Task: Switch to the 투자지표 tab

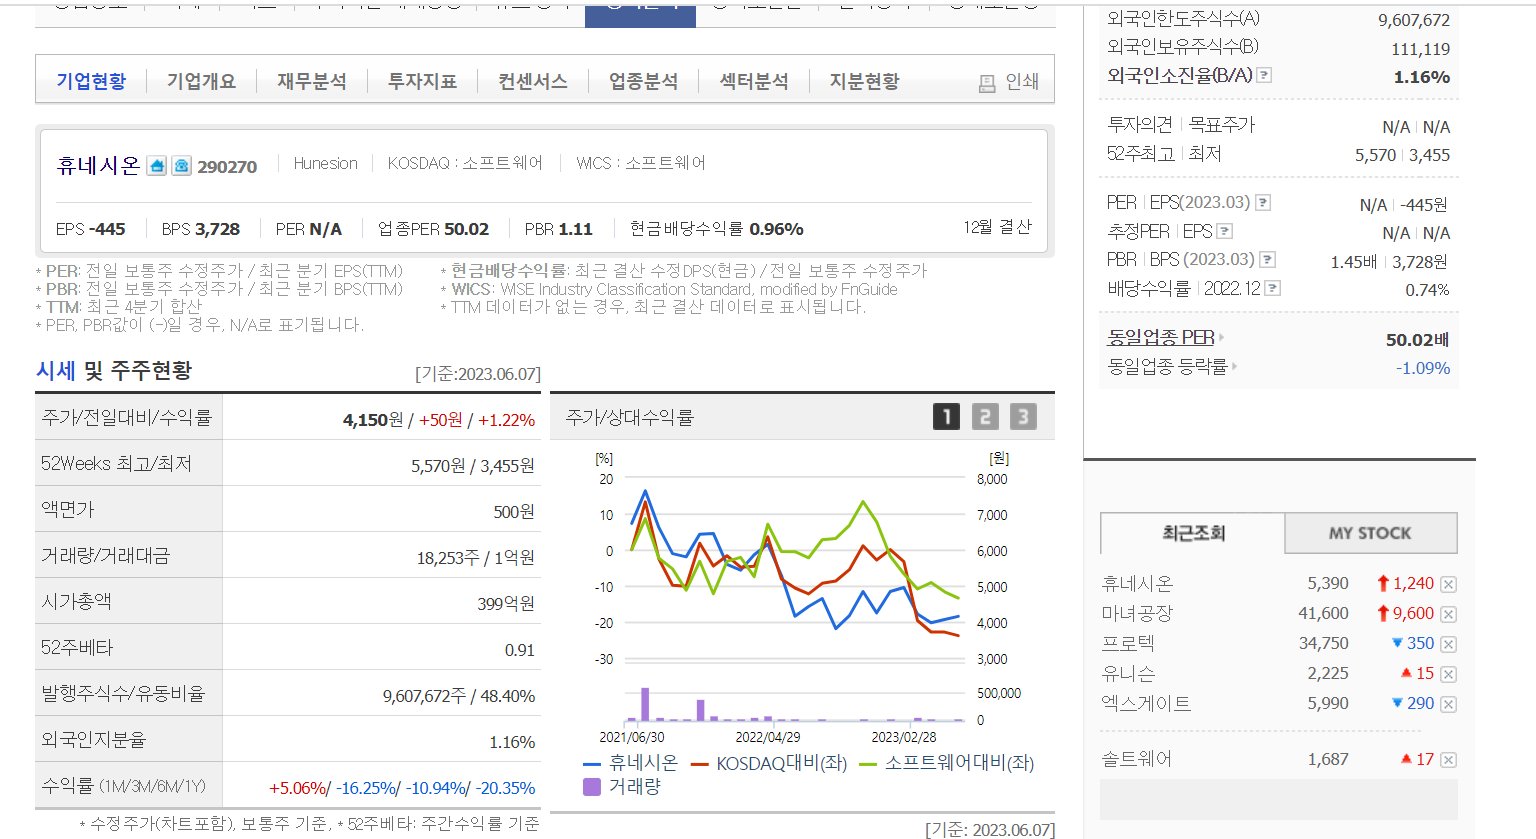Action: pos(422,81)
